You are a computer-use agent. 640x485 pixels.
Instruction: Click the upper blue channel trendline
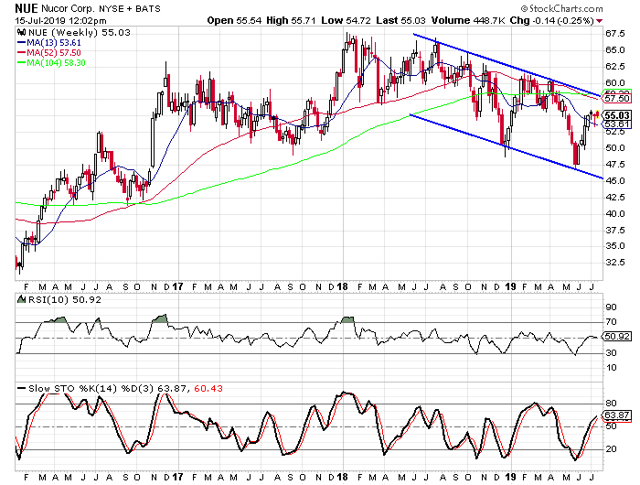[x=508, y=66]
